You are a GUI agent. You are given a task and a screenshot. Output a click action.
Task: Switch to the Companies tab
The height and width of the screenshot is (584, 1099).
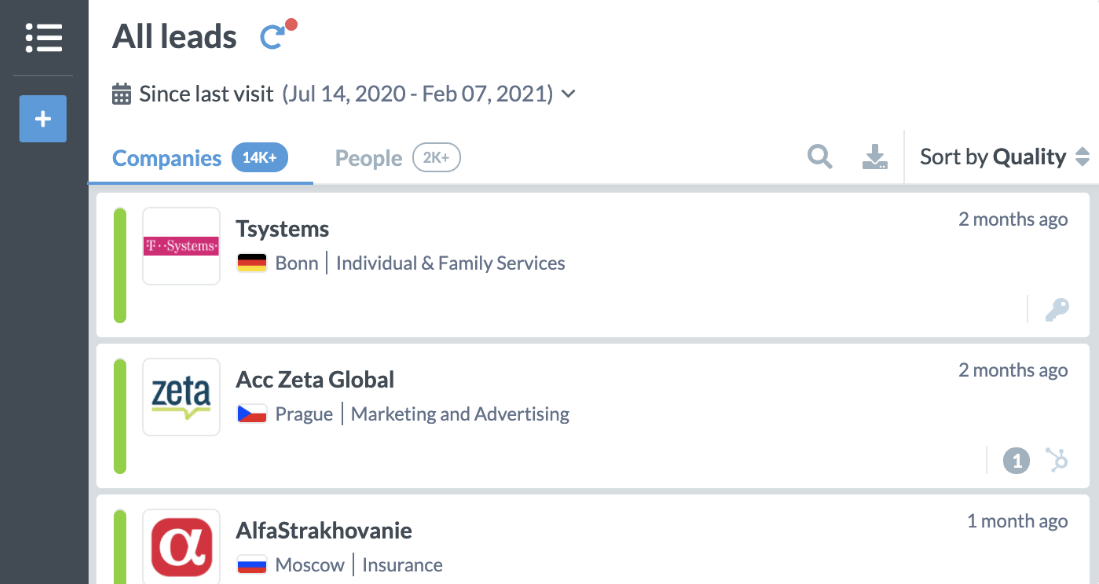[x=167, y=158]
